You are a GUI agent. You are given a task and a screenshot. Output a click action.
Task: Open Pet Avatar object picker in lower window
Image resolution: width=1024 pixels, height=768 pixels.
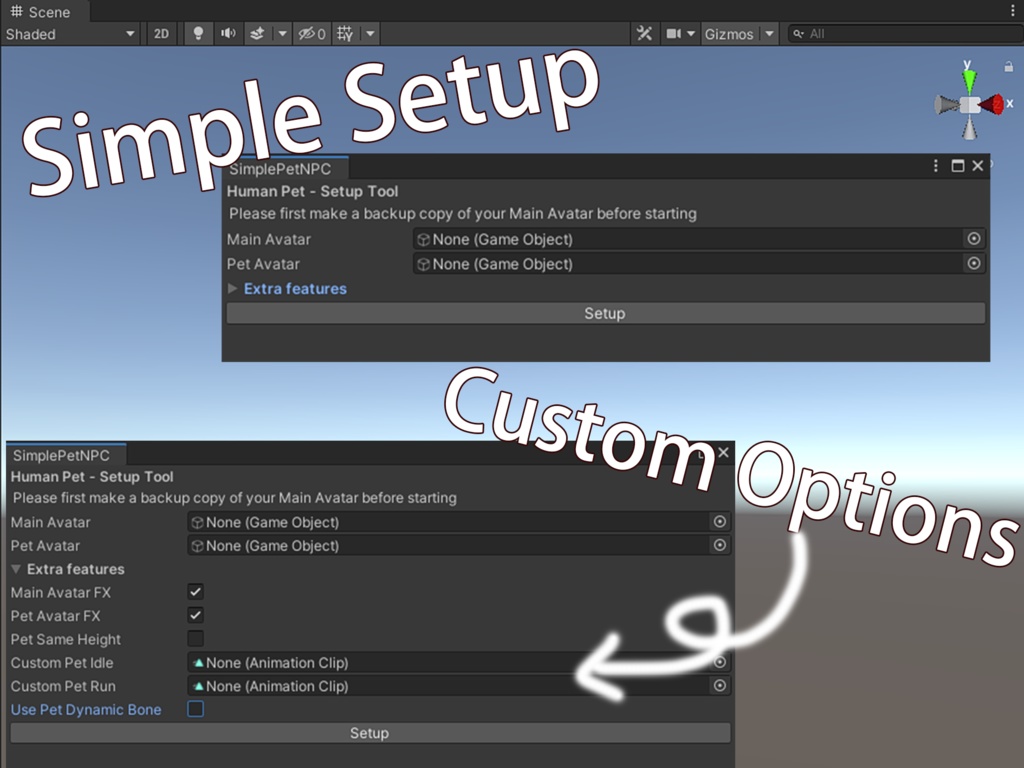pyautogui.click(x=720, y=545)
